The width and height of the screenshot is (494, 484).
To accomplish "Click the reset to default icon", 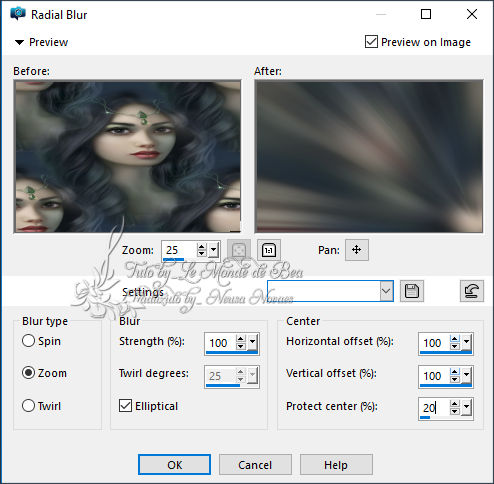I will (472, 291).
